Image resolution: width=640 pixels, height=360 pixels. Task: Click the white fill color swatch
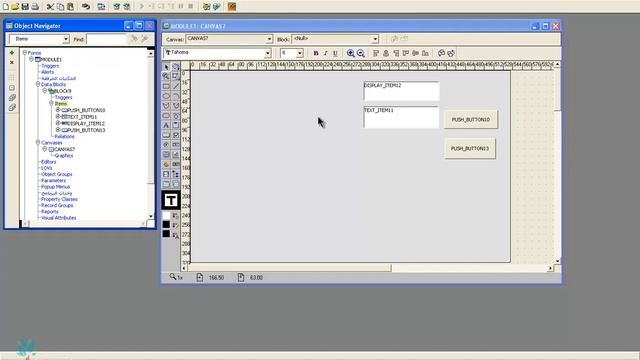(x=166, y=215)
